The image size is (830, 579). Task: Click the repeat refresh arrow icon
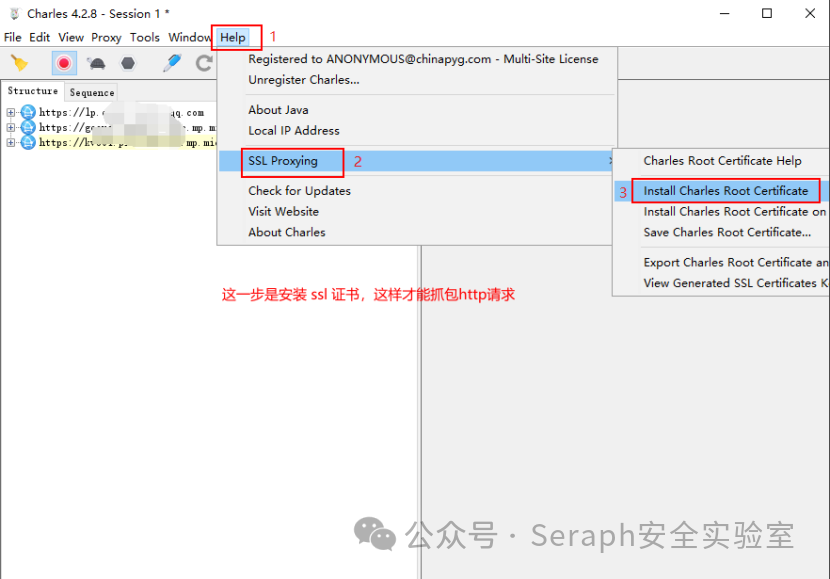pyautogui.click(x=204, y=64)
